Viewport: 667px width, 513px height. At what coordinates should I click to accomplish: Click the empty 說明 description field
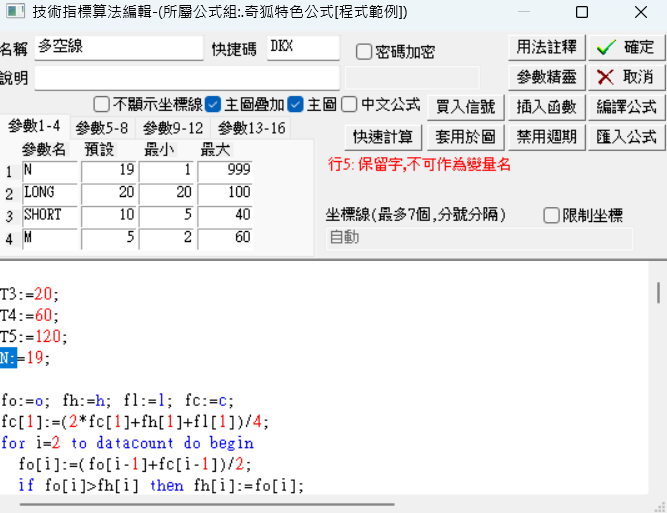point(187,77)
